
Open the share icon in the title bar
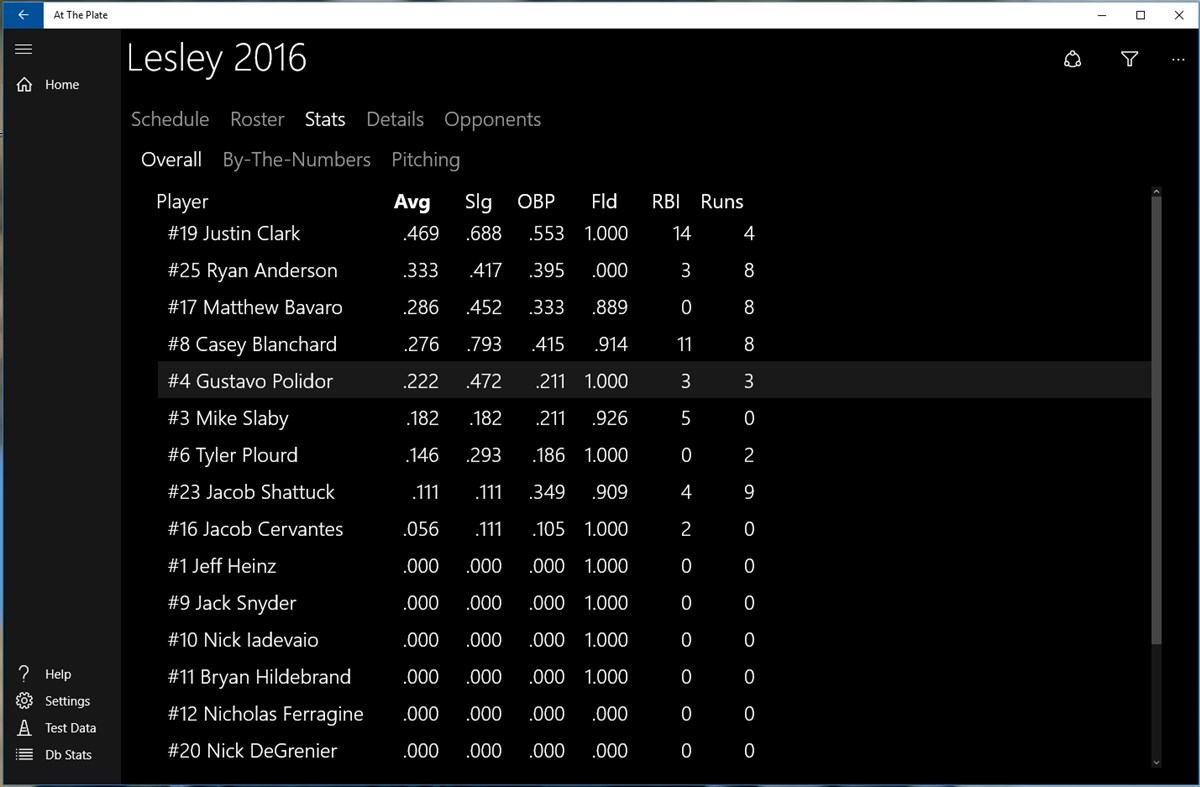[x=1073, y=59]
